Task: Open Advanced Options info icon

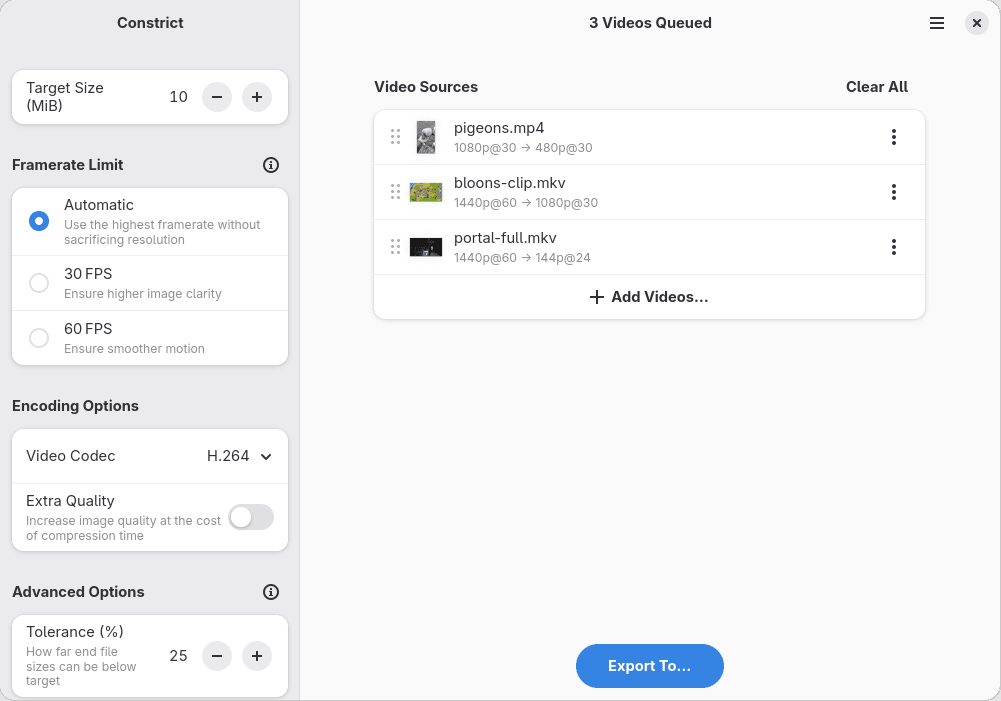Action: (x=271, y=592)
